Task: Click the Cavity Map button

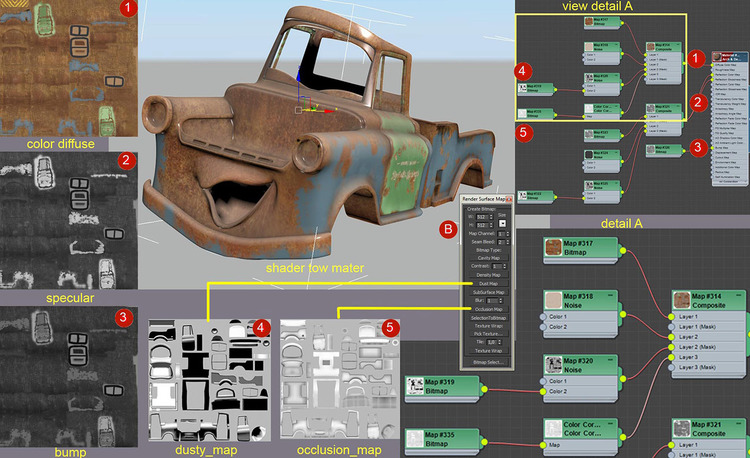Action: point(489,258)
